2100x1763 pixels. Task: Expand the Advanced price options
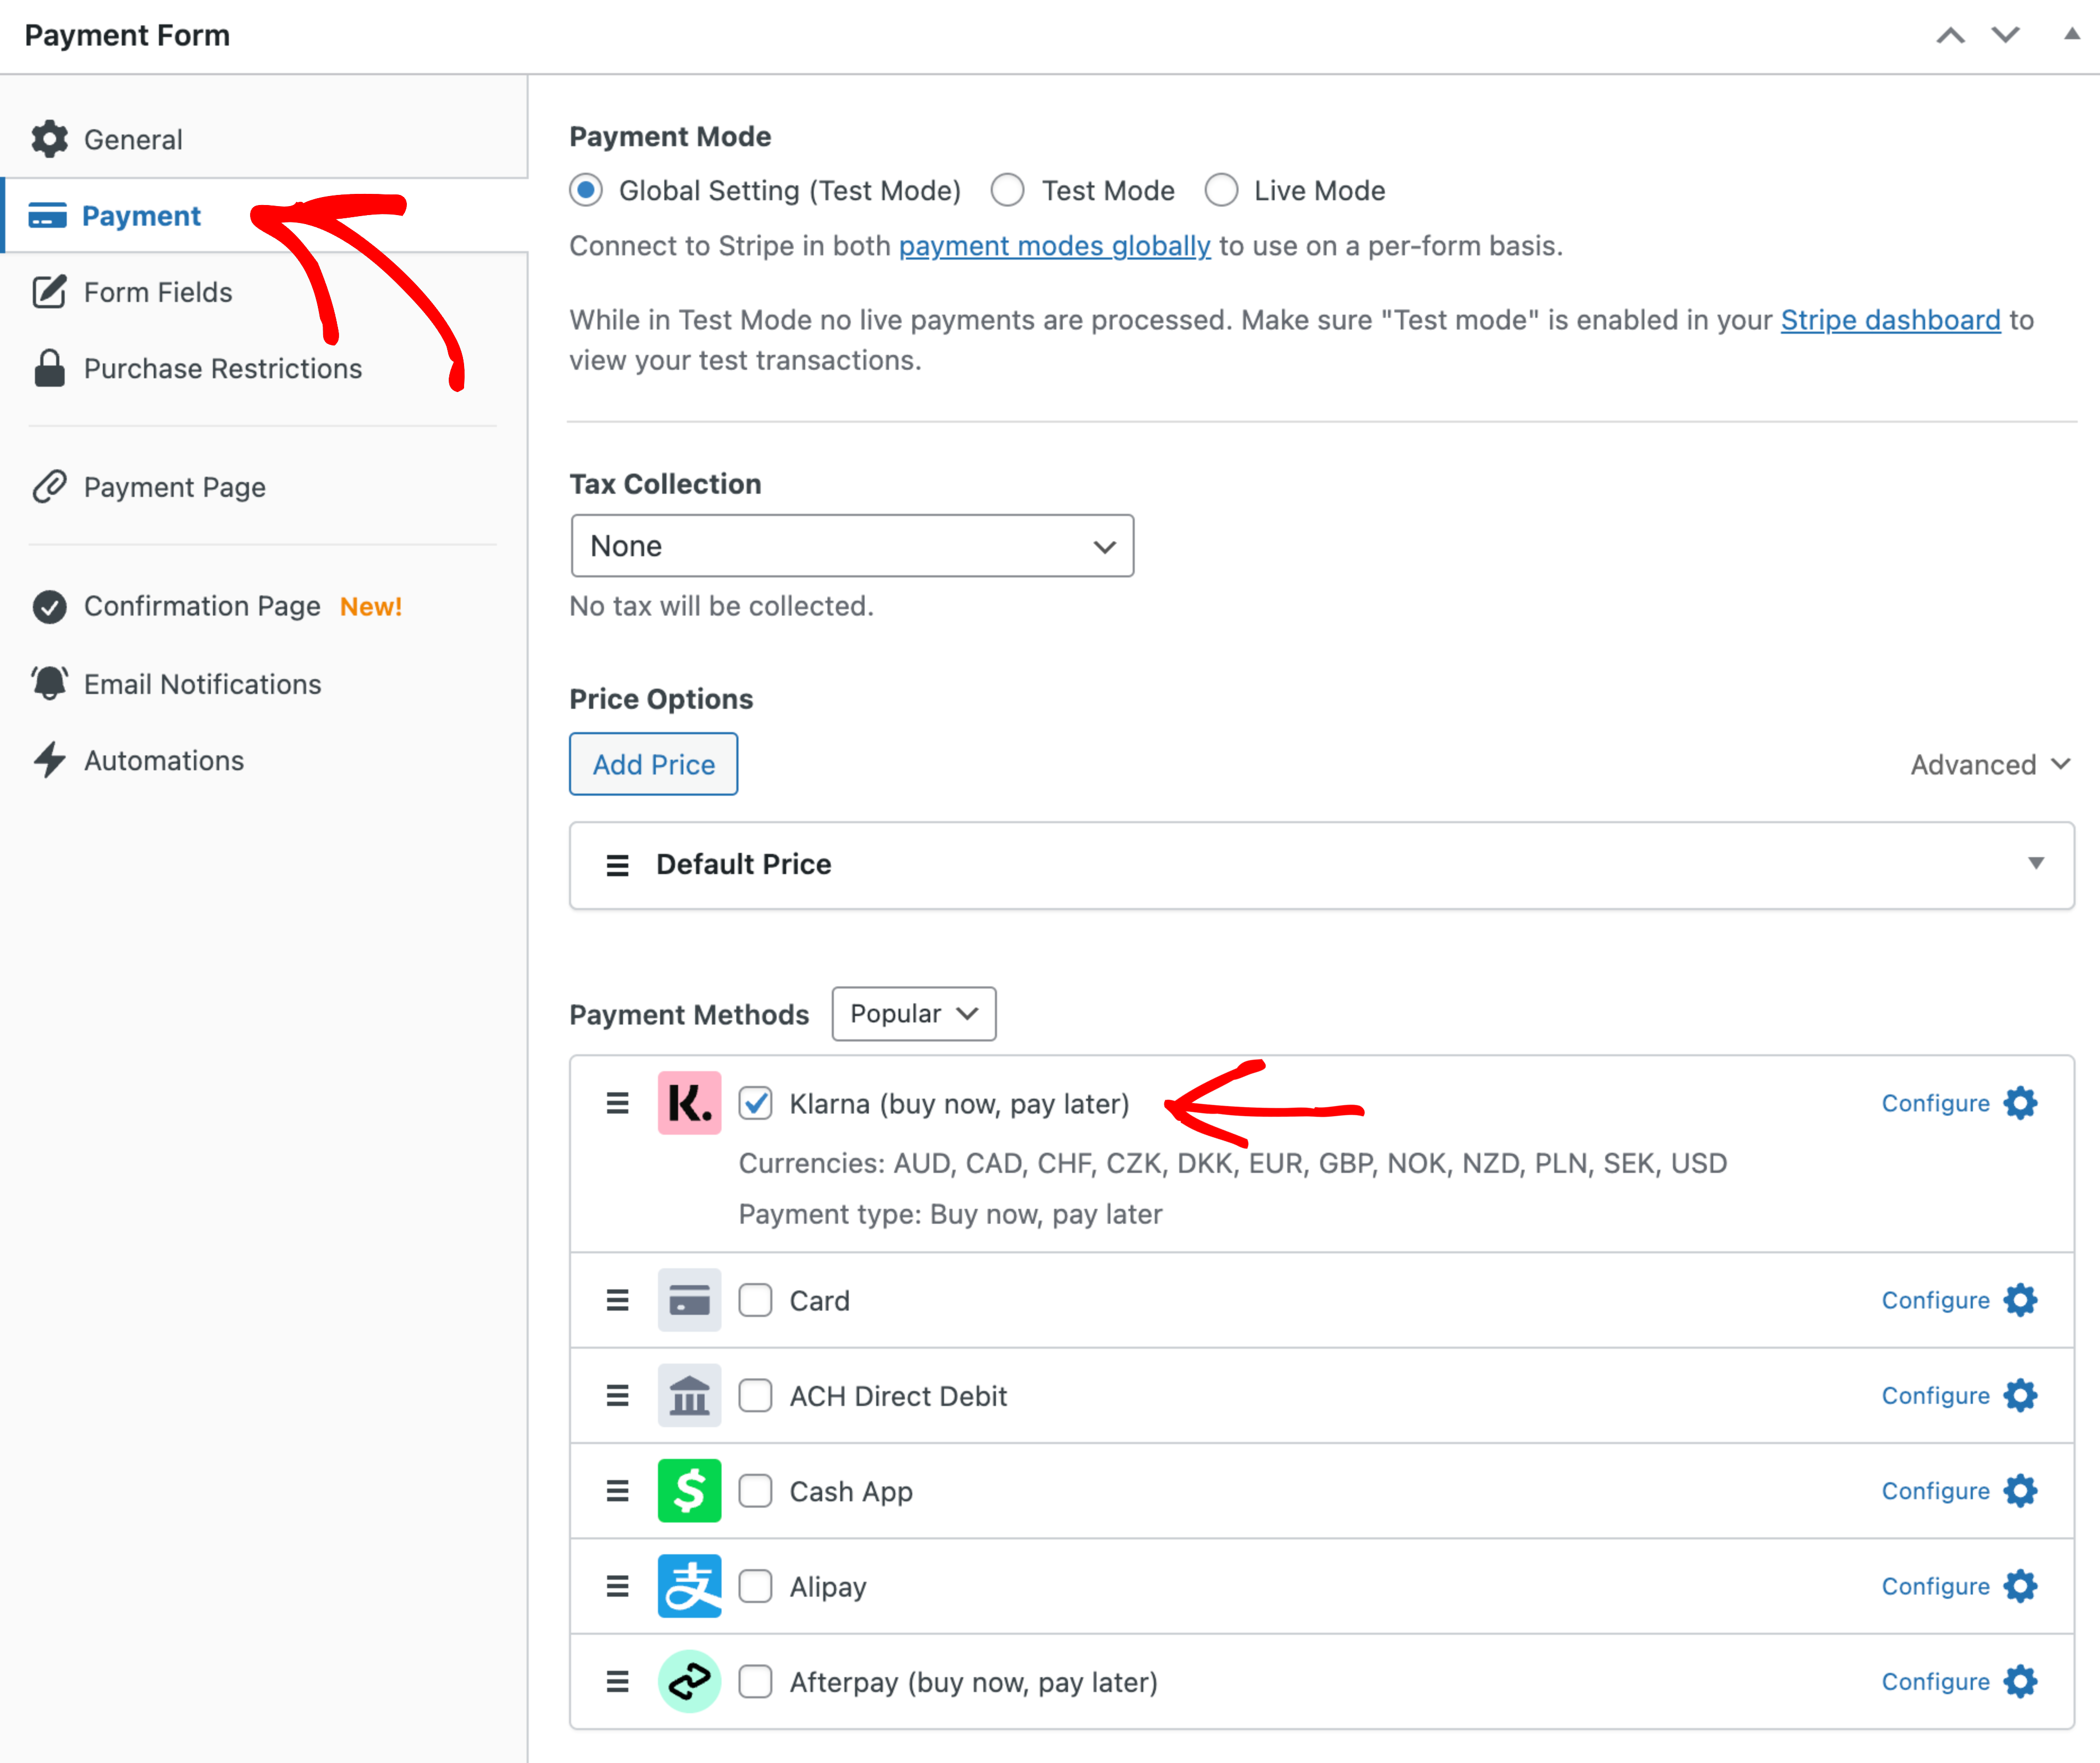pyautogui.click(x=1988, y=765)
